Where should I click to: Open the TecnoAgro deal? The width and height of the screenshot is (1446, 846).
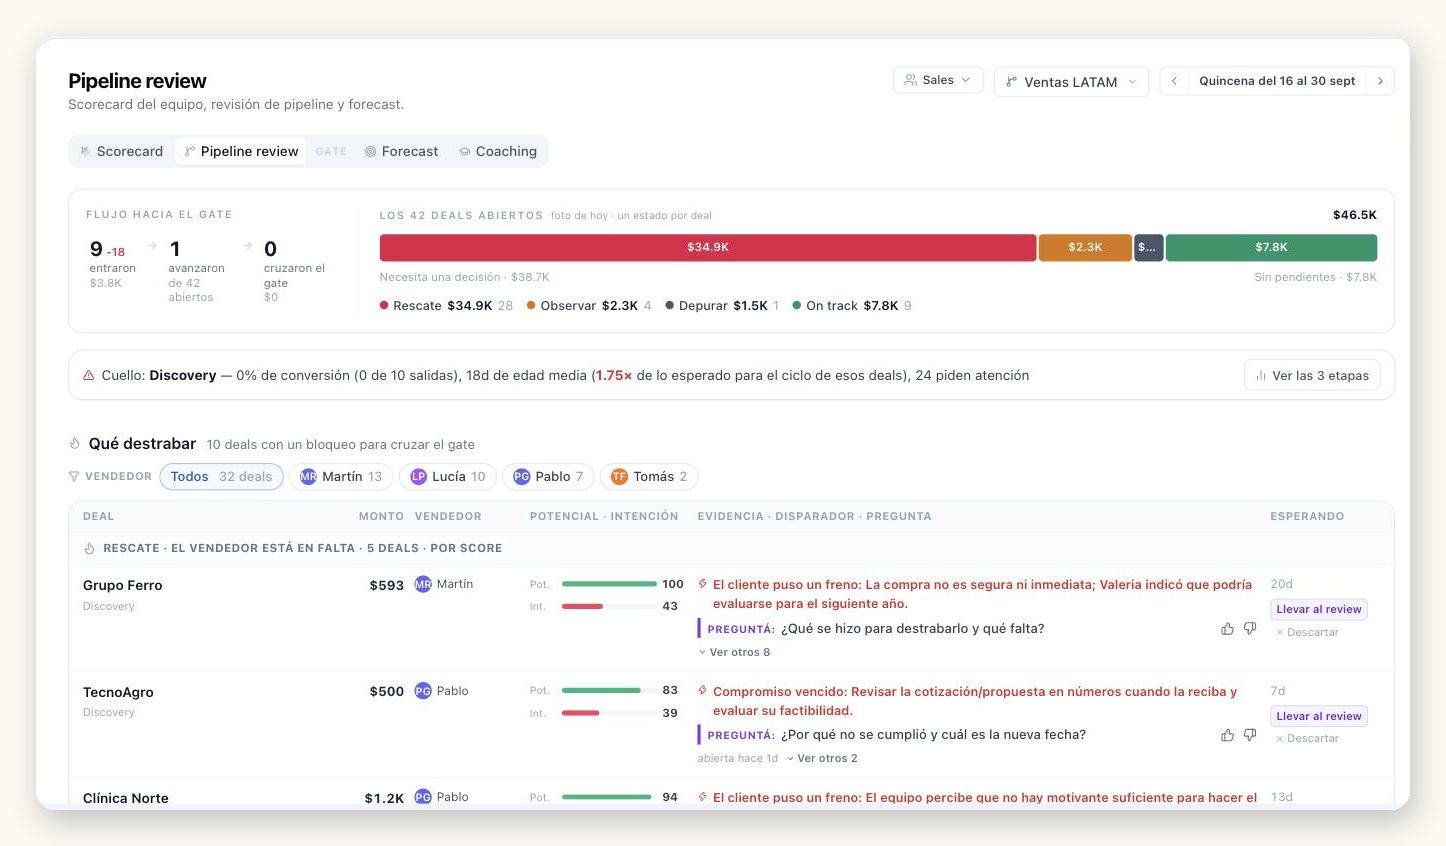[118, 692]
